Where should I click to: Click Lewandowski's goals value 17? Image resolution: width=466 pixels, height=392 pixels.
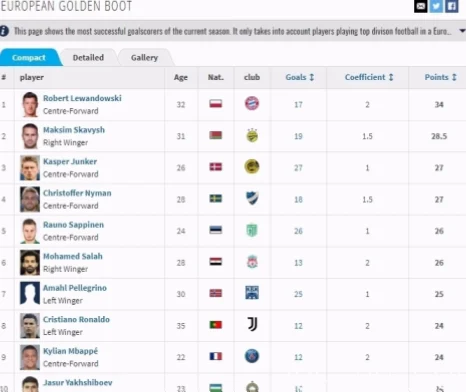coord(298,105)
